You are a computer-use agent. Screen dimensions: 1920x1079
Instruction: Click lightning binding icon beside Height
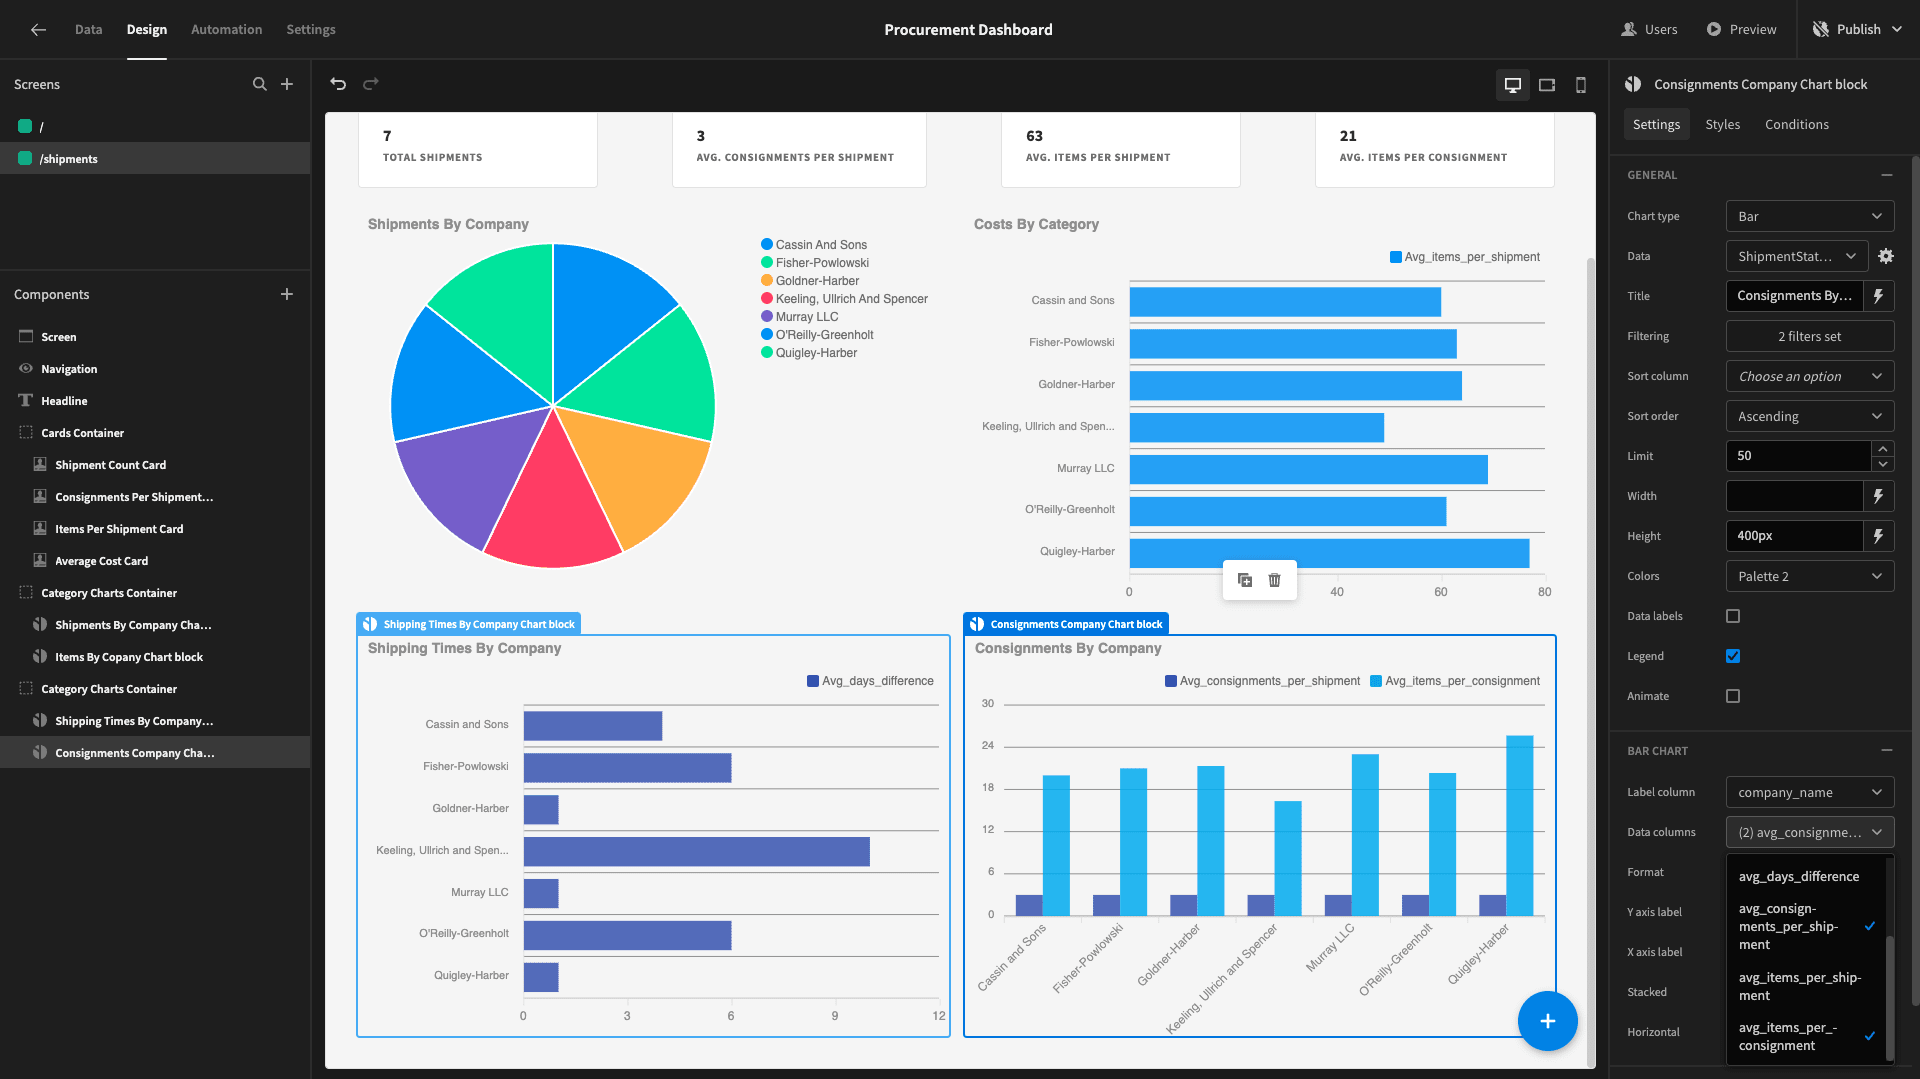pos(1879,536)
